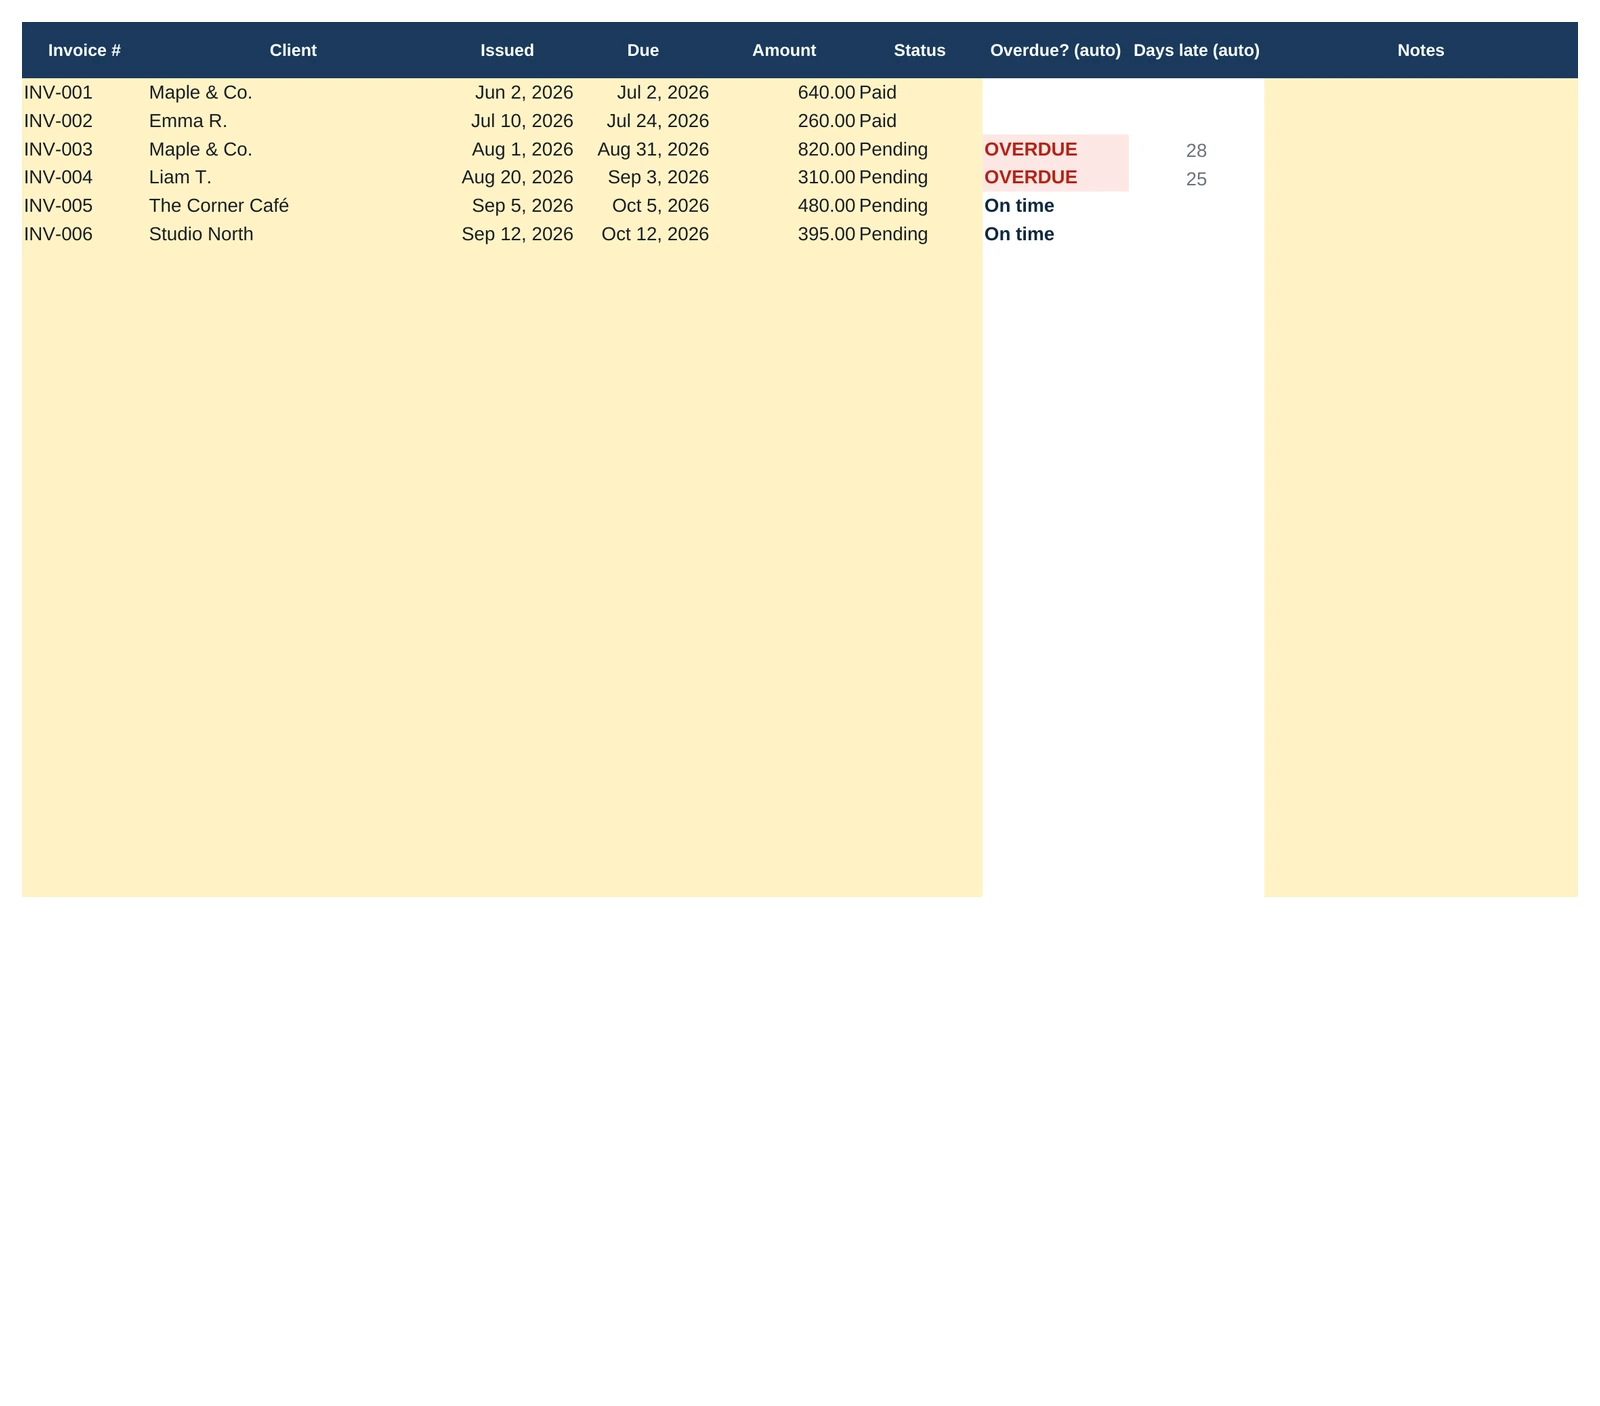Select cell INV-003
This screenshot has width=1600, height=1406.
tap(85, 150)
